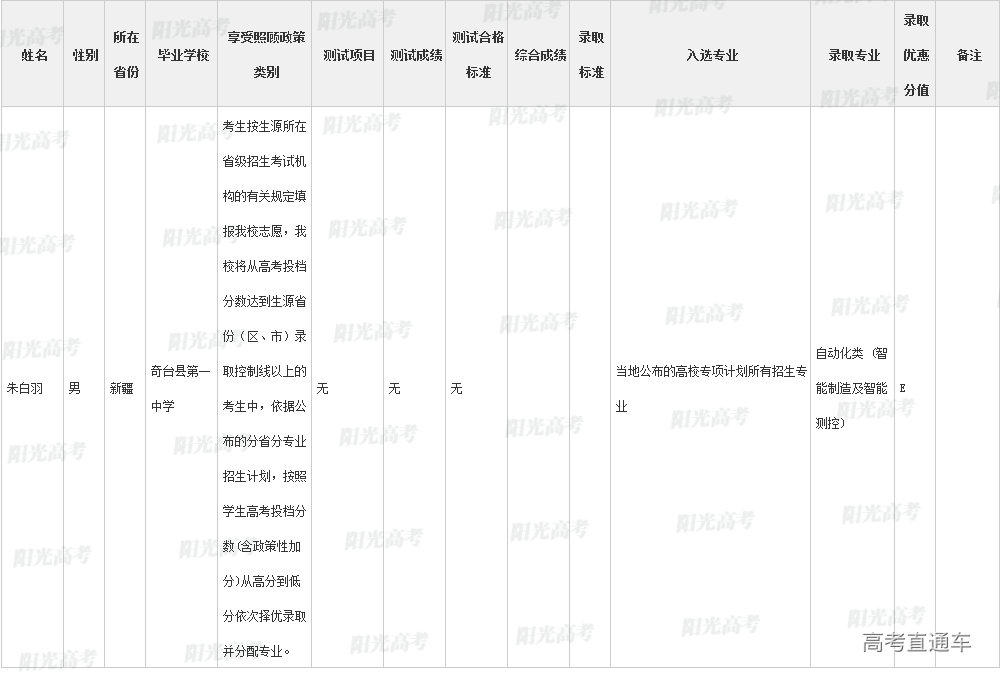Click the student name 朱白羽
1000x682 pixels.
(x=27, y=388)
